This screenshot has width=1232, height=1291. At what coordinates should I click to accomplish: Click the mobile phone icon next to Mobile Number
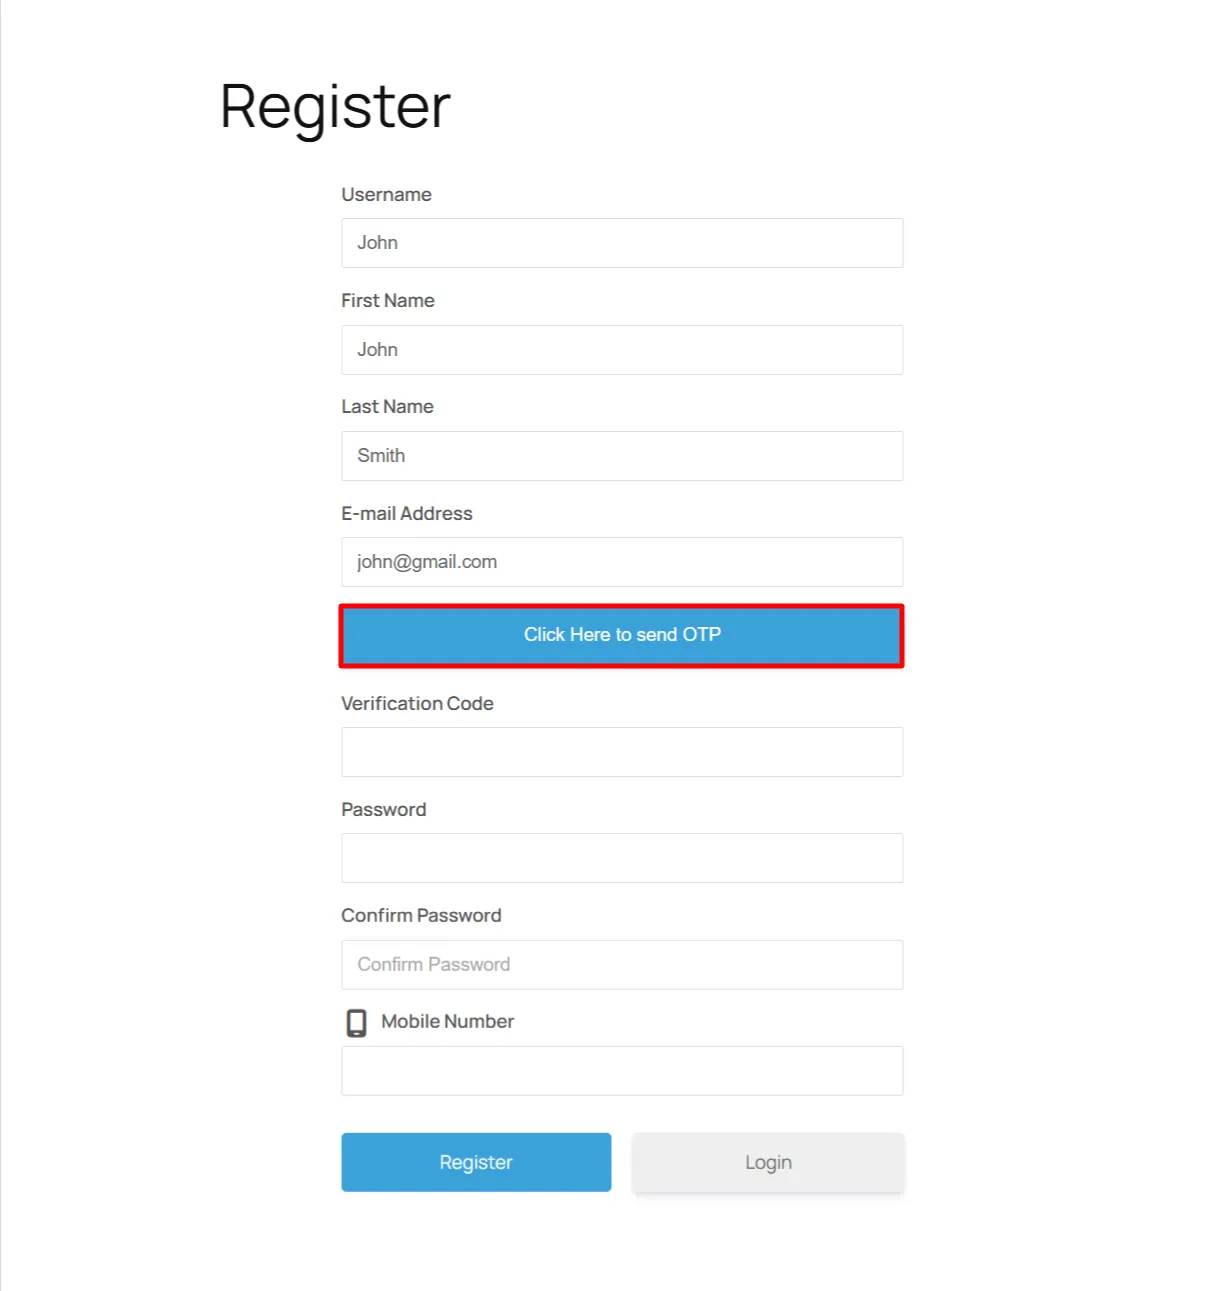356,1022
